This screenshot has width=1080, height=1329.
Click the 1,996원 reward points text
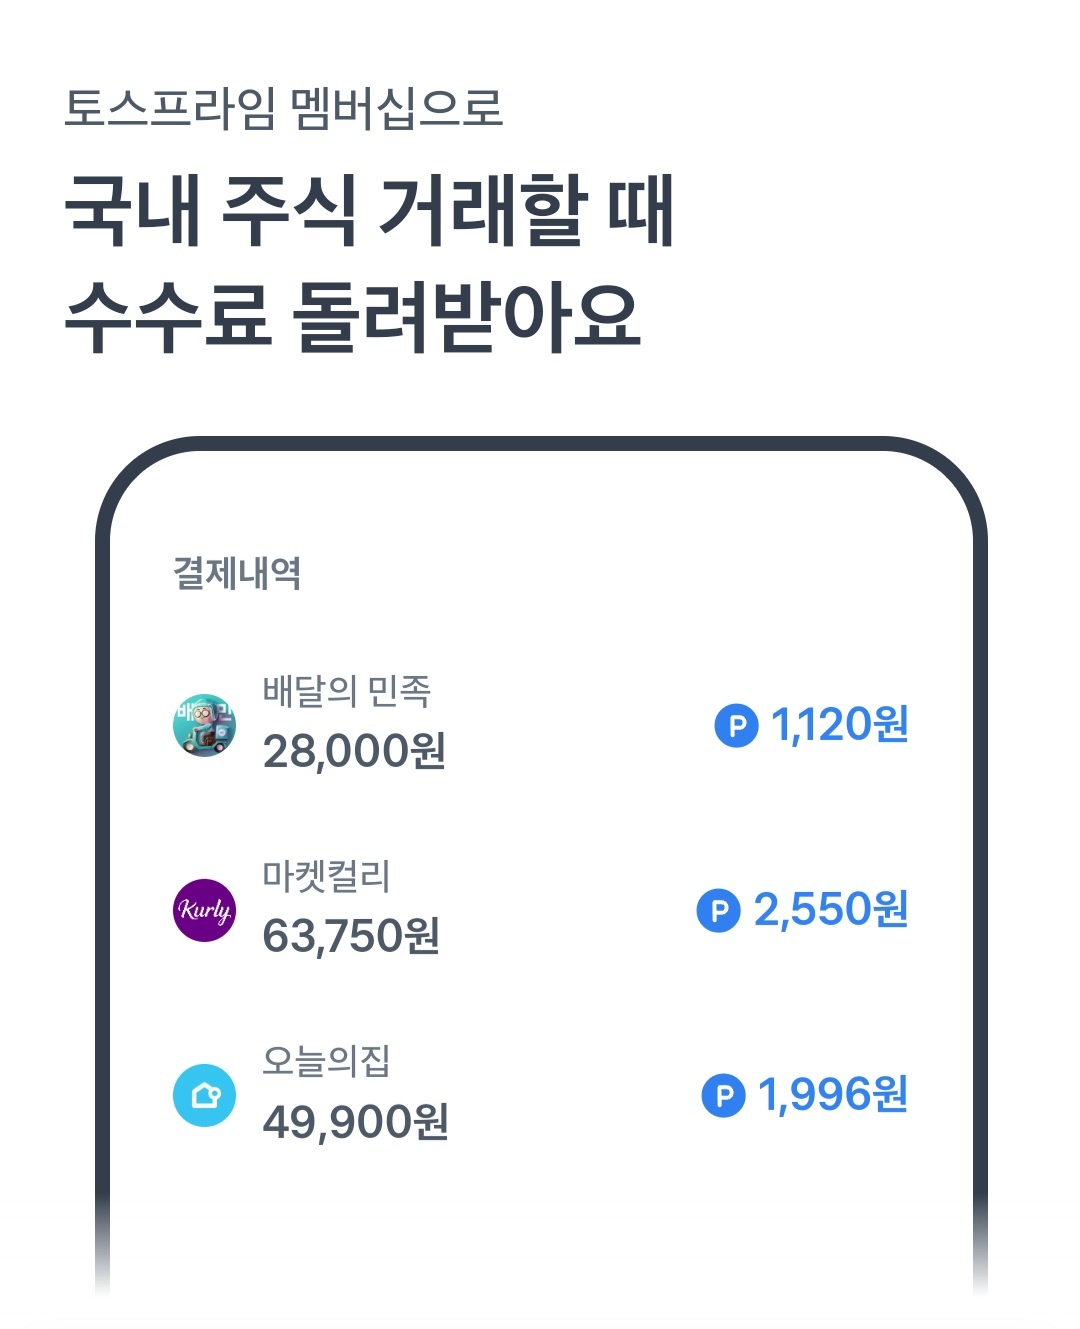pos(833,1096)
